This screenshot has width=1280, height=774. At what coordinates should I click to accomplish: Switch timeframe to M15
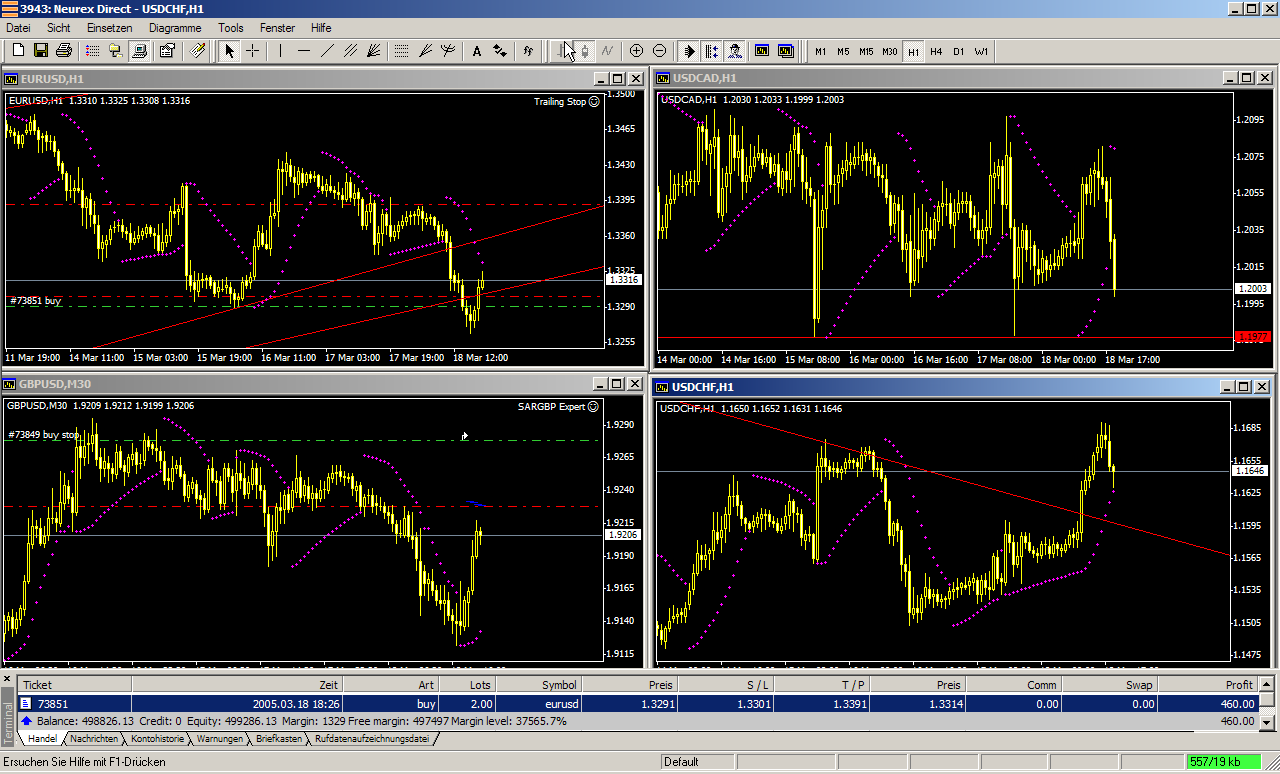866,51
